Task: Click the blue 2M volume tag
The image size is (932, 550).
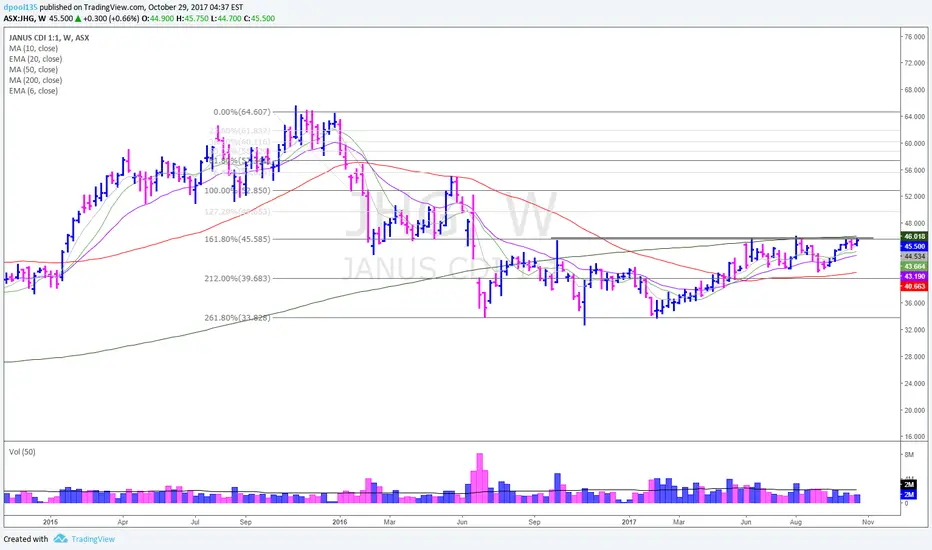Action: pos(909,495)
